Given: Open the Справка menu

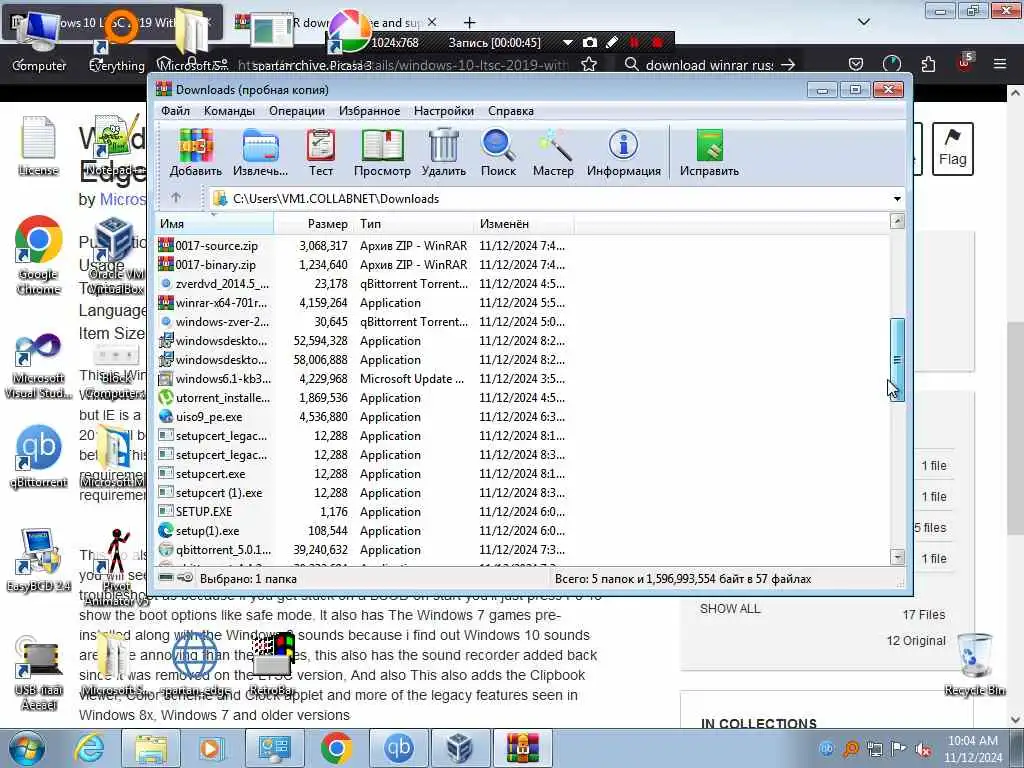Looking at the screenshot, I should pos(511,111).
